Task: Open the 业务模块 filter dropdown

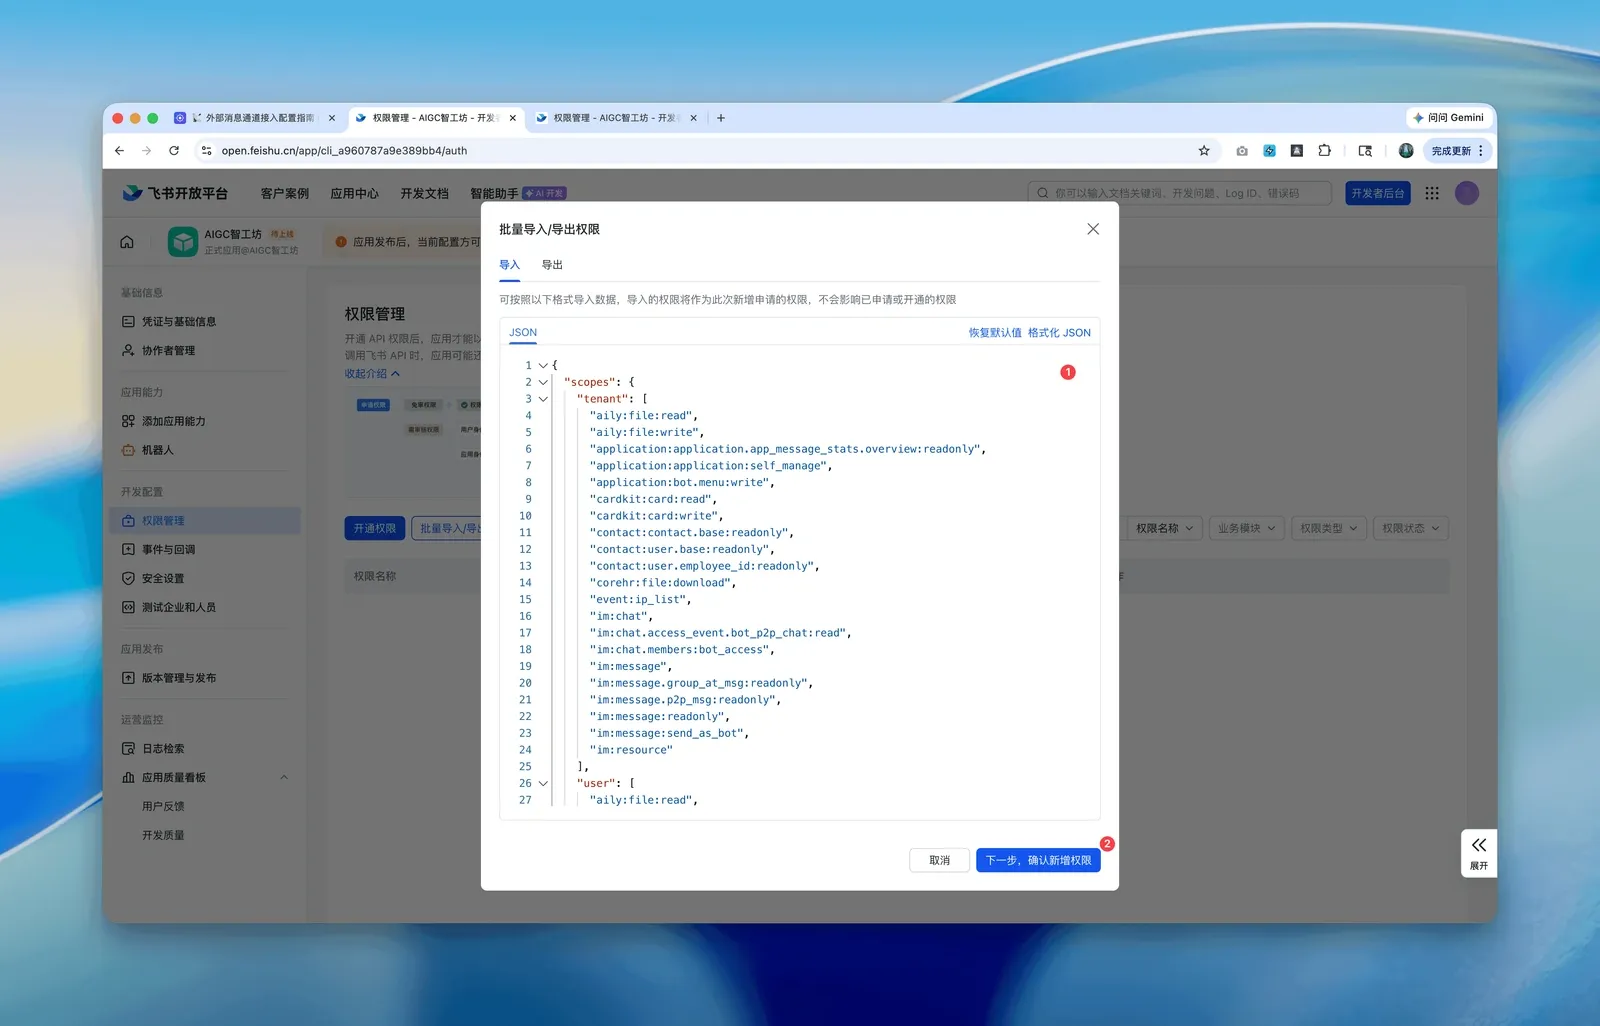Action: click(1246, 528)
